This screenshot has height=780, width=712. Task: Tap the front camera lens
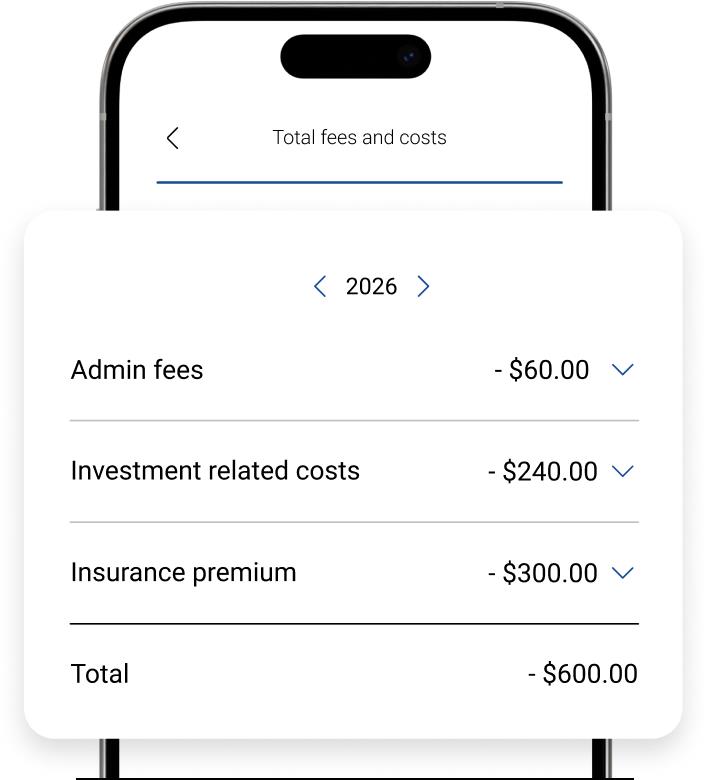pyautogui.click(x=408, y=56)
